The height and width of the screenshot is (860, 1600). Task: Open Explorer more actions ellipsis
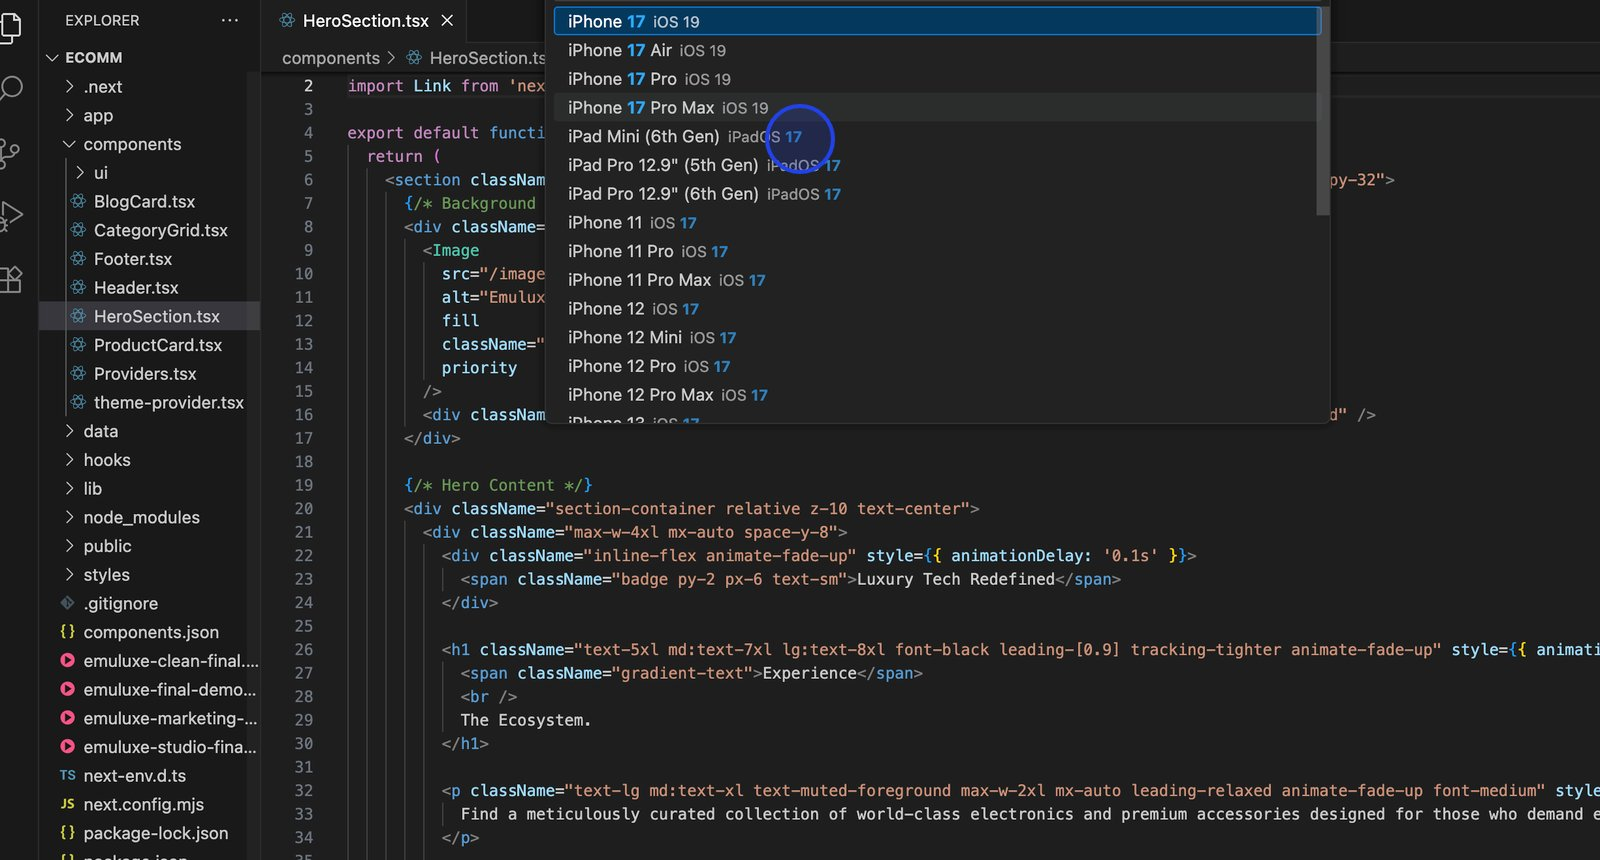pyautogui.click(x=230, y=20)
